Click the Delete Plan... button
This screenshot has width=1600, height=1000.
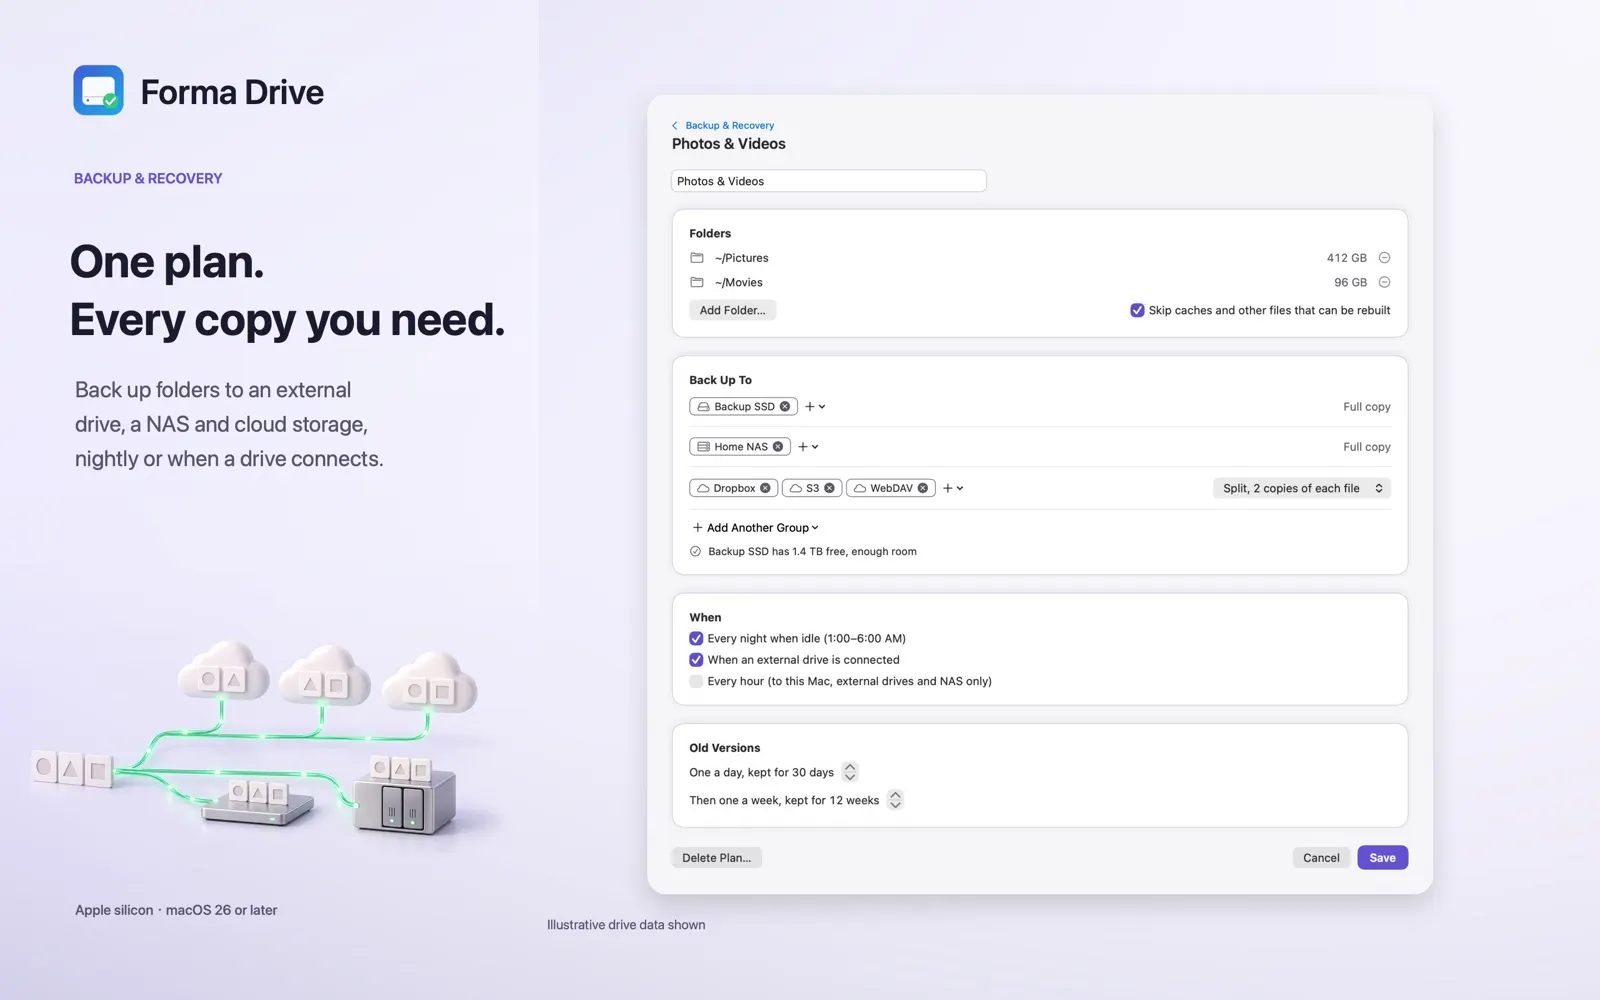(x=716, y=858)
